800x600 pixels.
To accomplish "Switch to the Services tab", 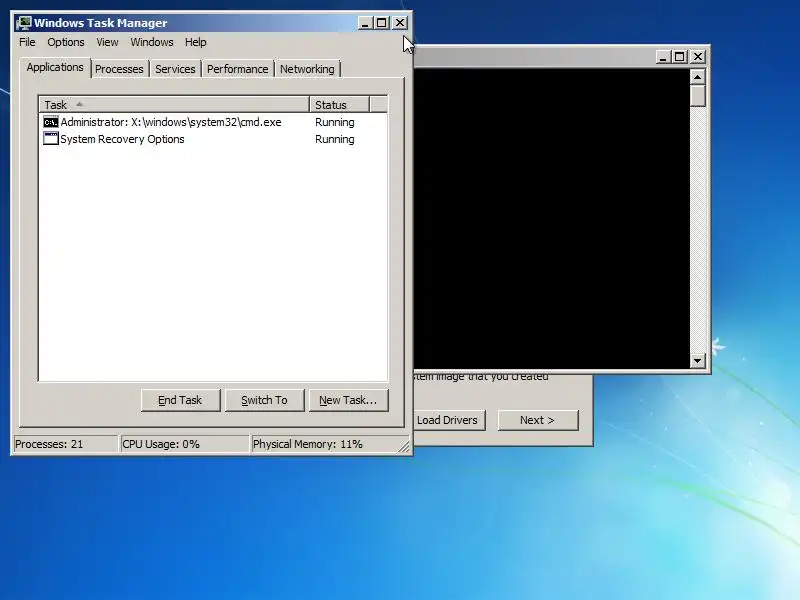I will 175,69.
